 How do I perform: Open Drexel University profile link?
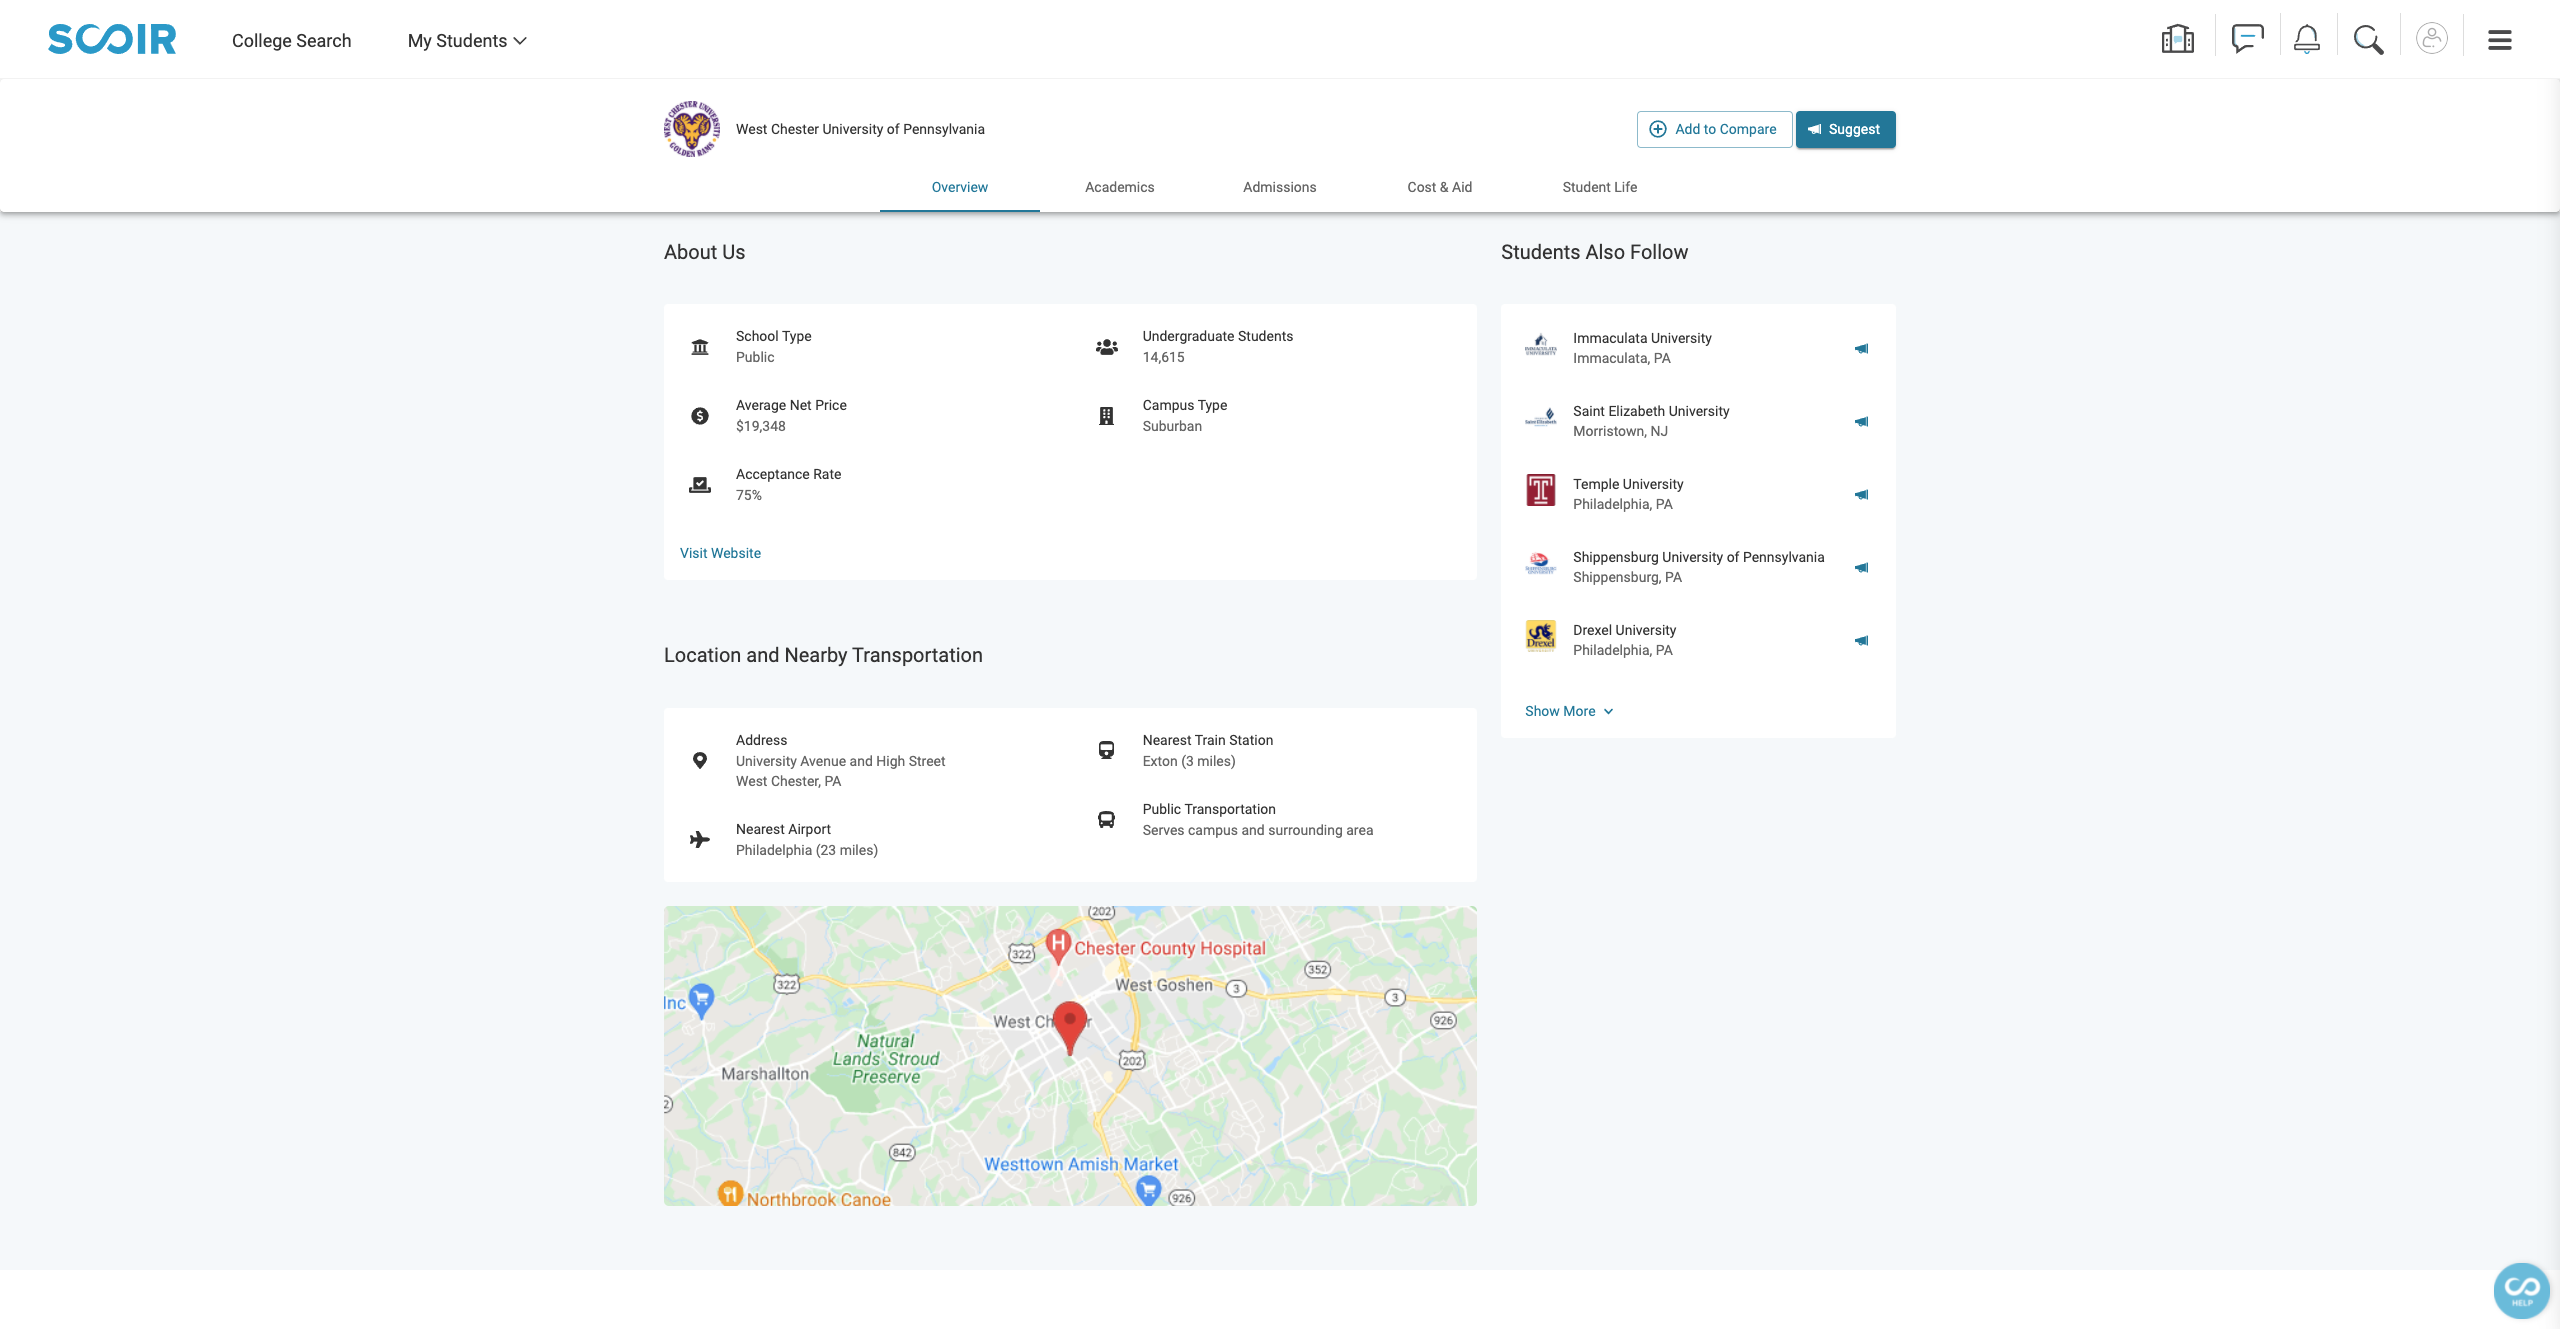(1624, 630)
